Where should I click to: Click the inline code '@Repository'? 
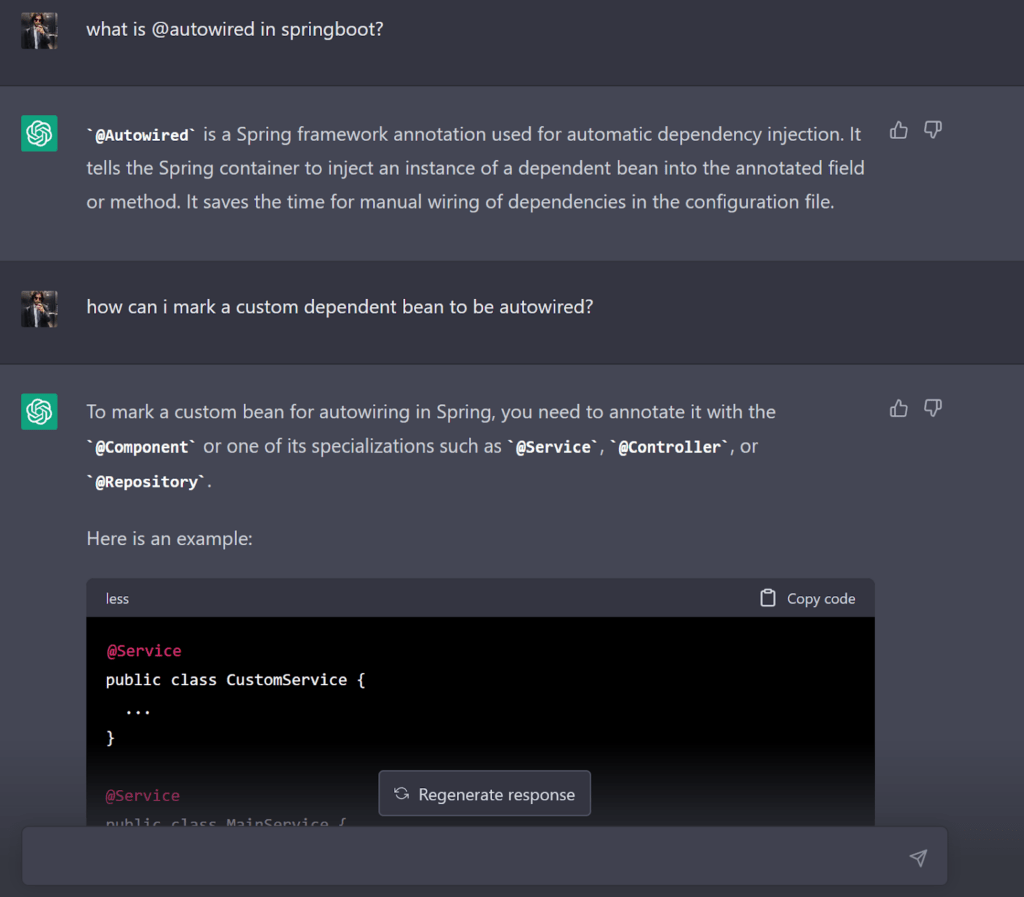tap(146, 482)
